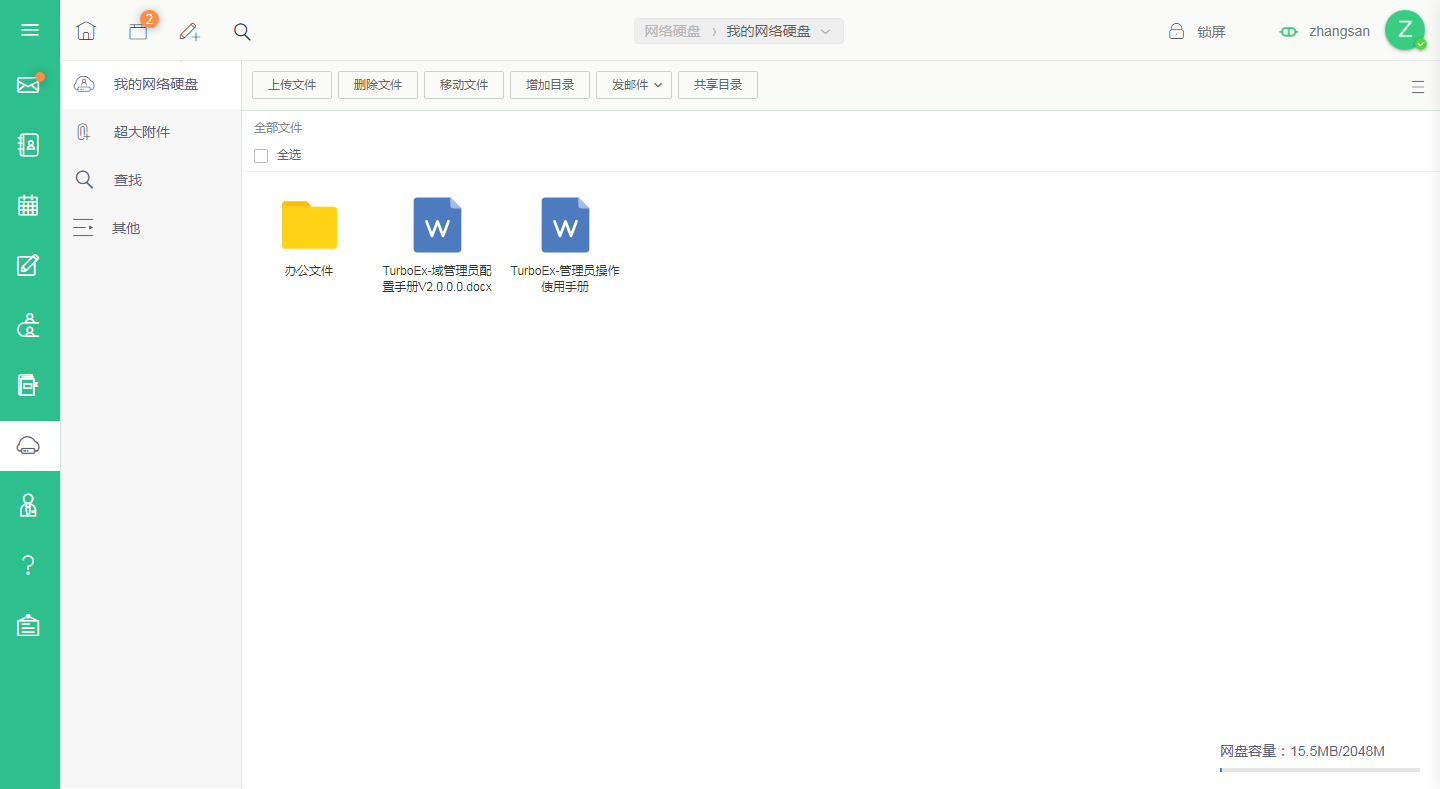Open the sidebar icon above the cloud drive

coord(29,385)
